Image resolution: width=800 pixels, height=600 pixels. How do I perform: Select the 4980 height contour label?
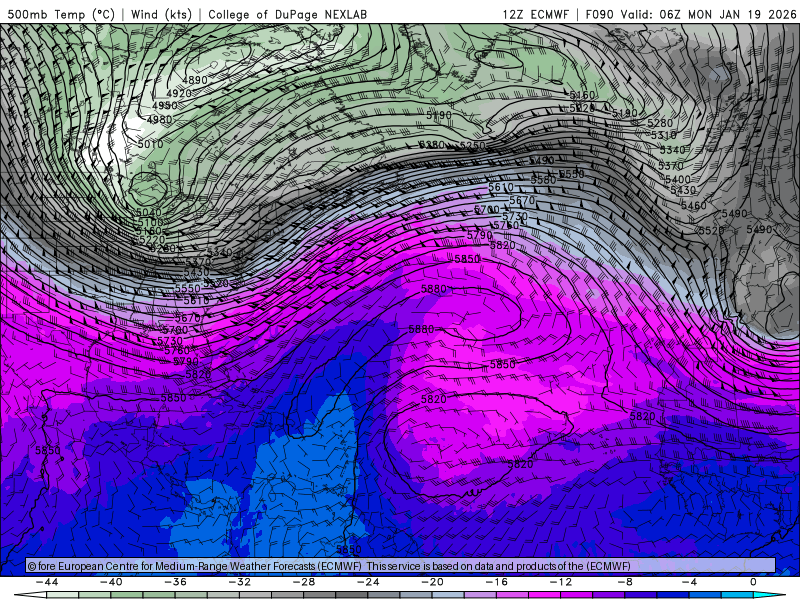pos(159,119)
